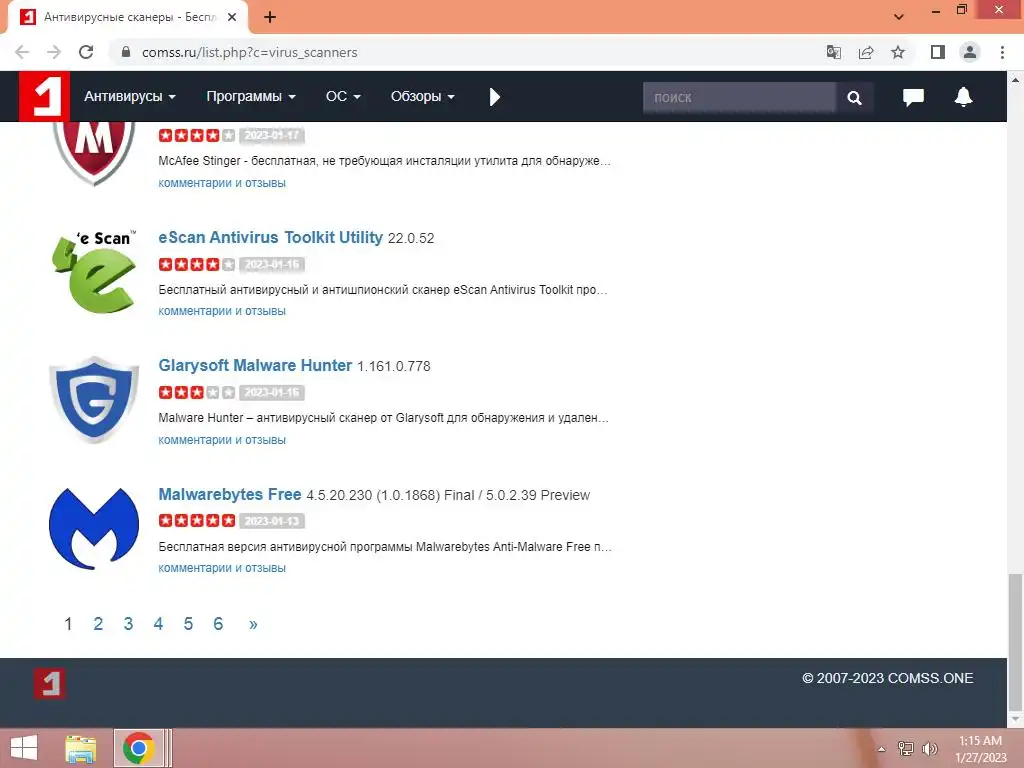Open the notifications bell icon

point(963,97)
